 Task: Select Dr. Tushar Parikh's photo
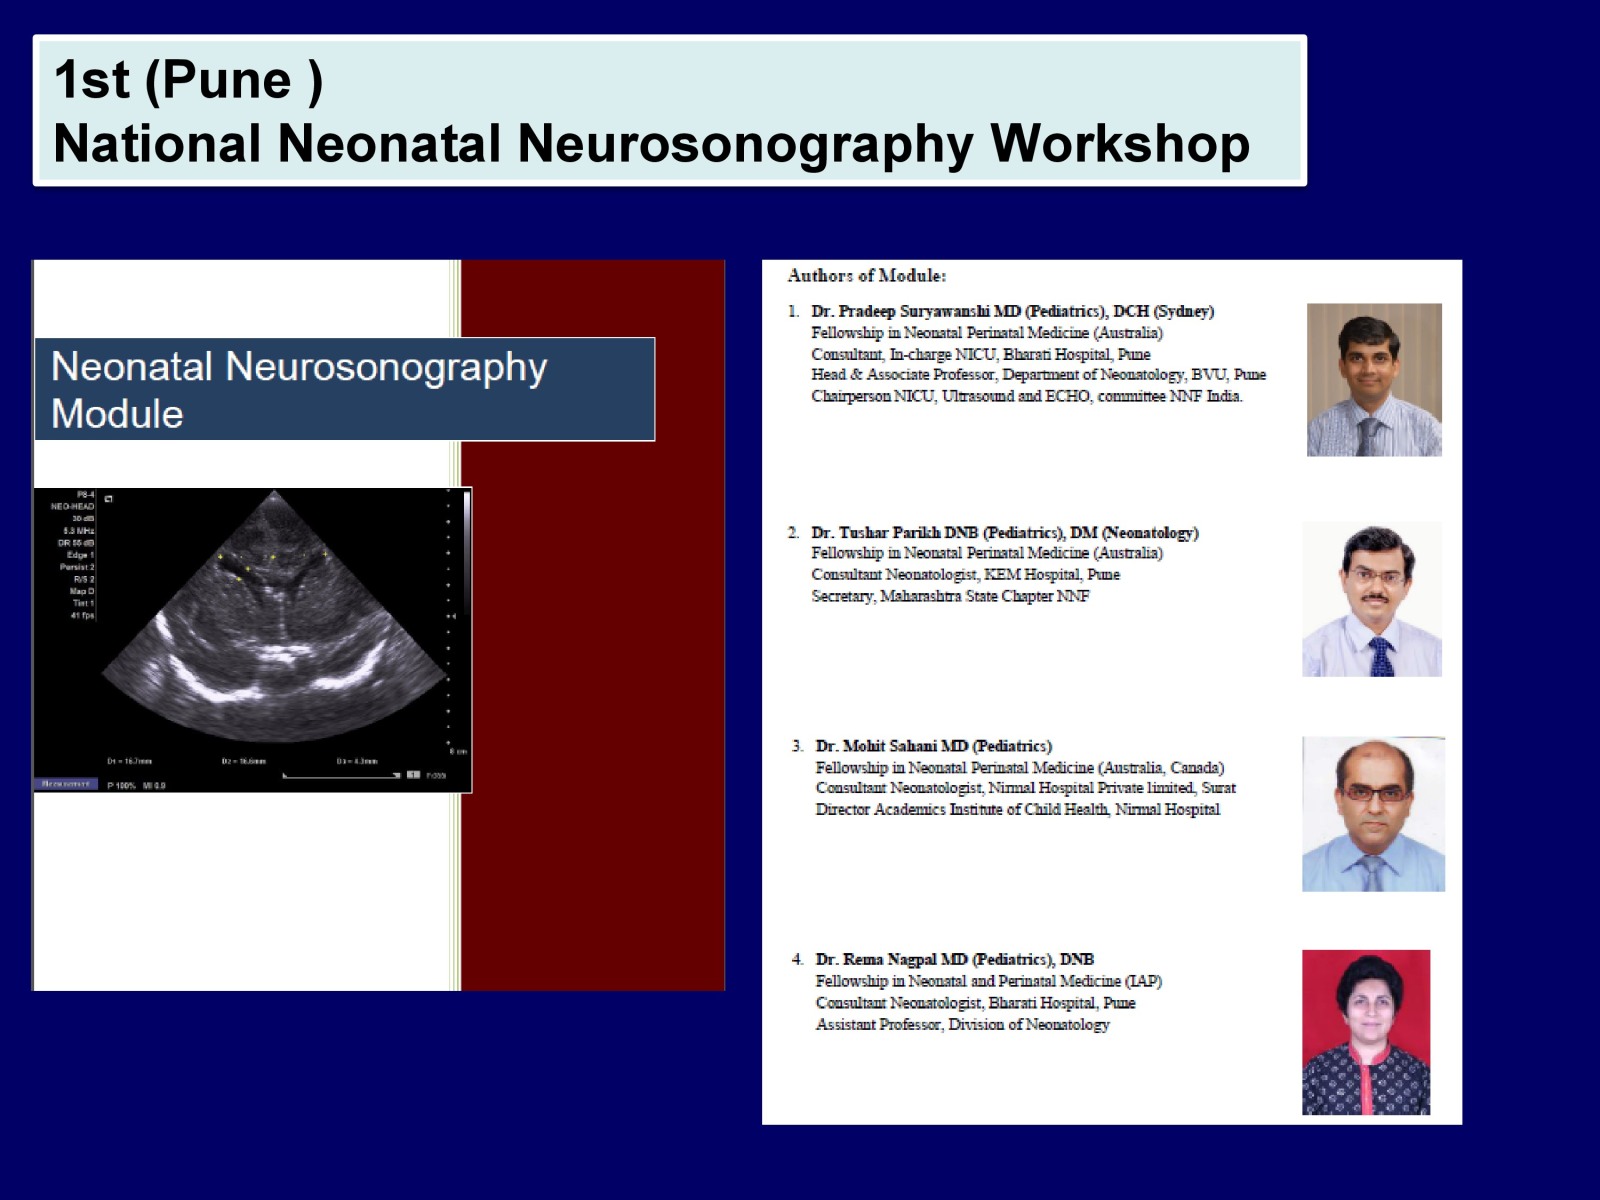point(1372,599)
